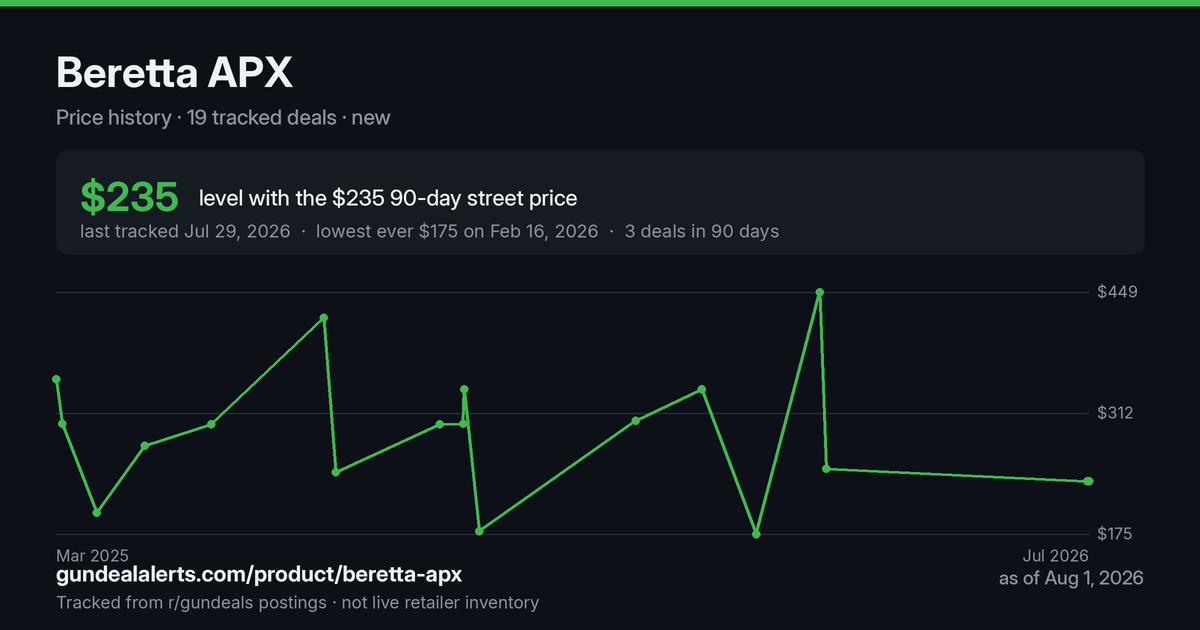Select the Mar 2025 x-axis label

(x=92, y=555)
